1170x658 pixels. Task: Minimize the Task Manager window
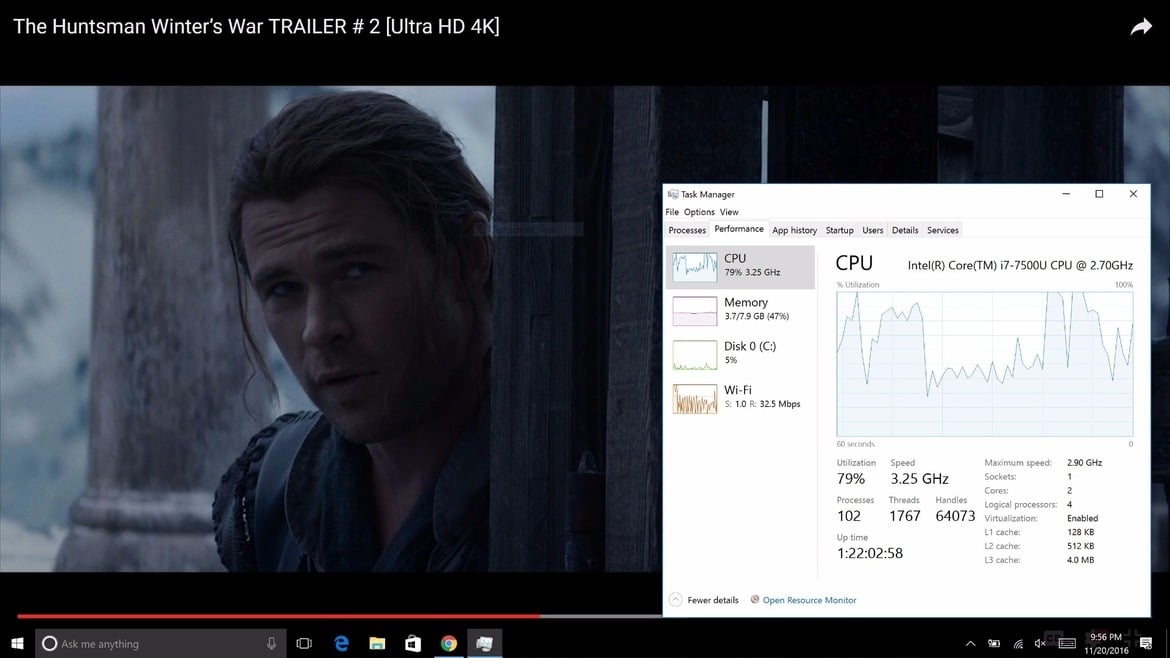point(1066,194)
